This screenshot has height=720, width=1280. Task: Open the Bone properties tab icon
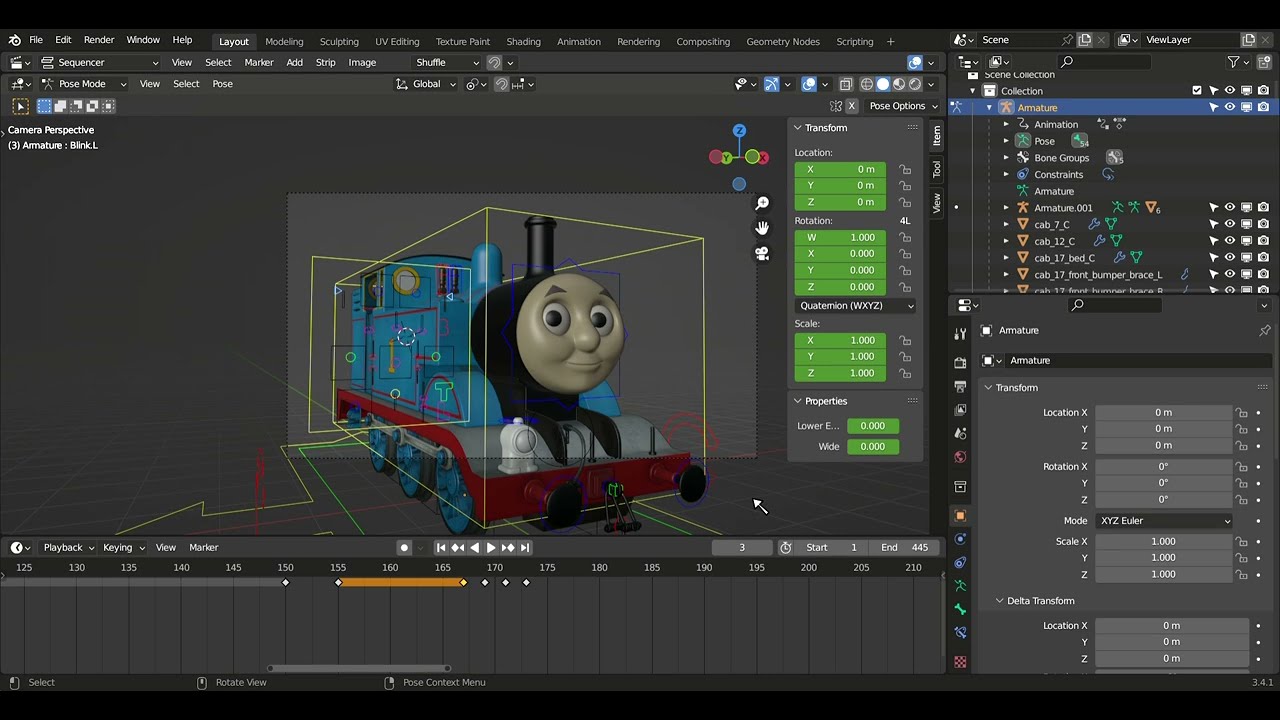[960, 609]
